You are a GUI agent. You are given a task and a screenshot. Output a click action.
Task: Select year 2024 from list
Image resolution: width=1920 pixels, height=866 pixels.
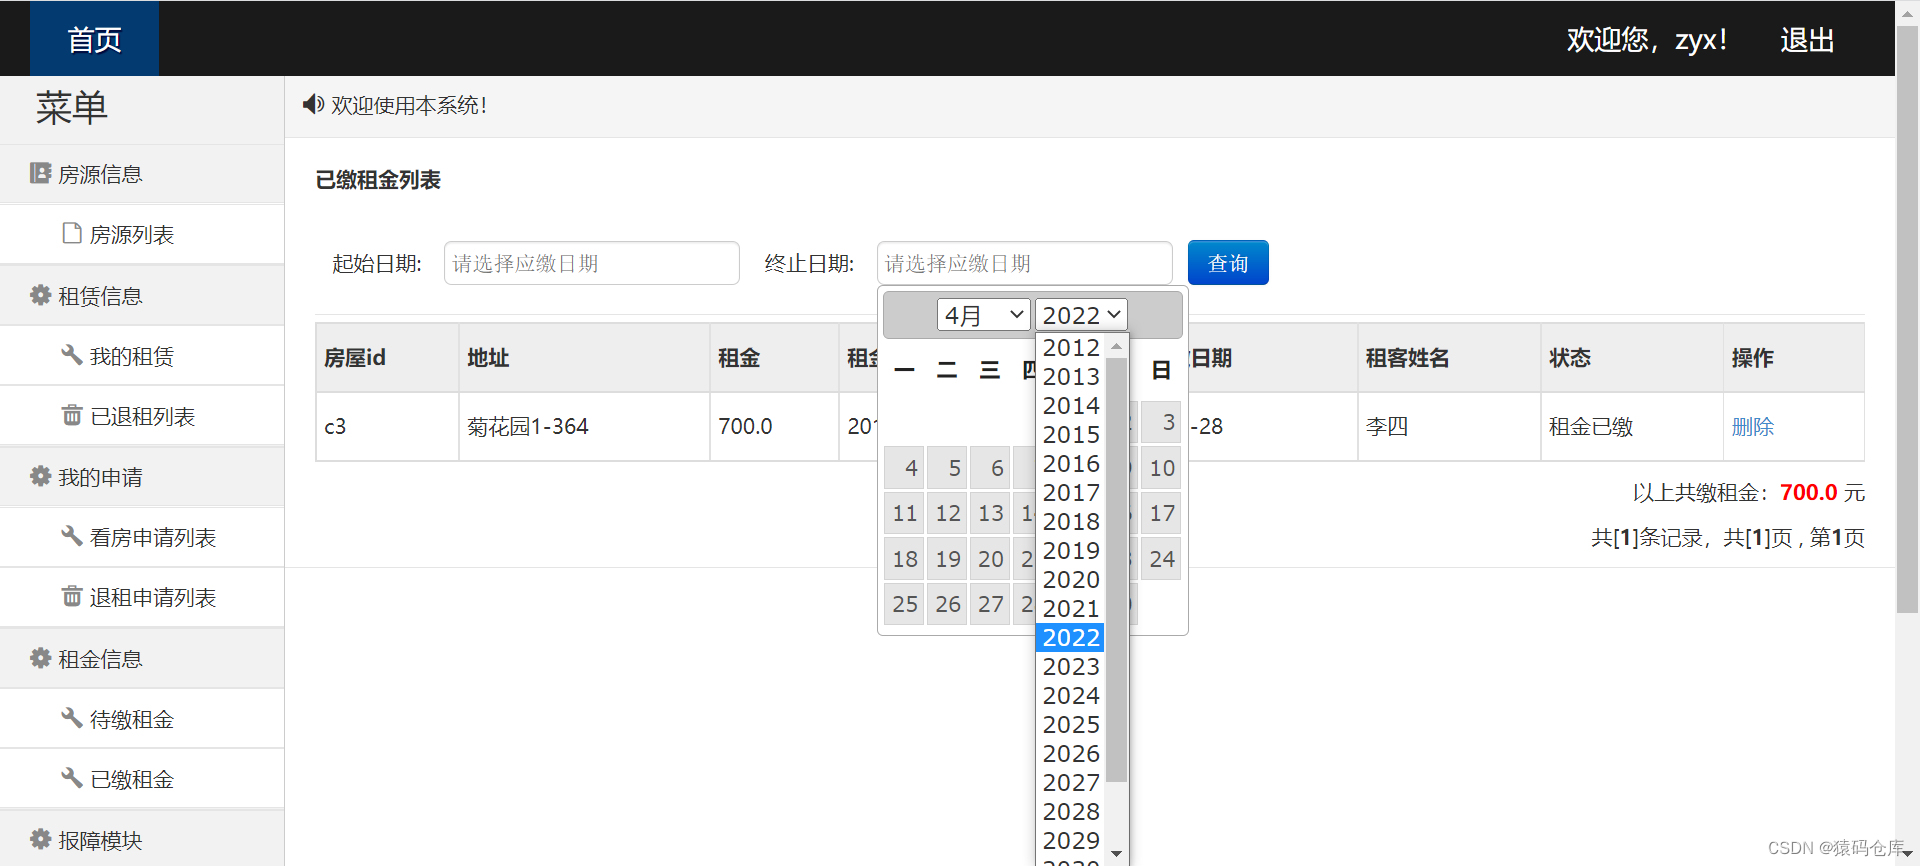click(x=1070, y=695)
